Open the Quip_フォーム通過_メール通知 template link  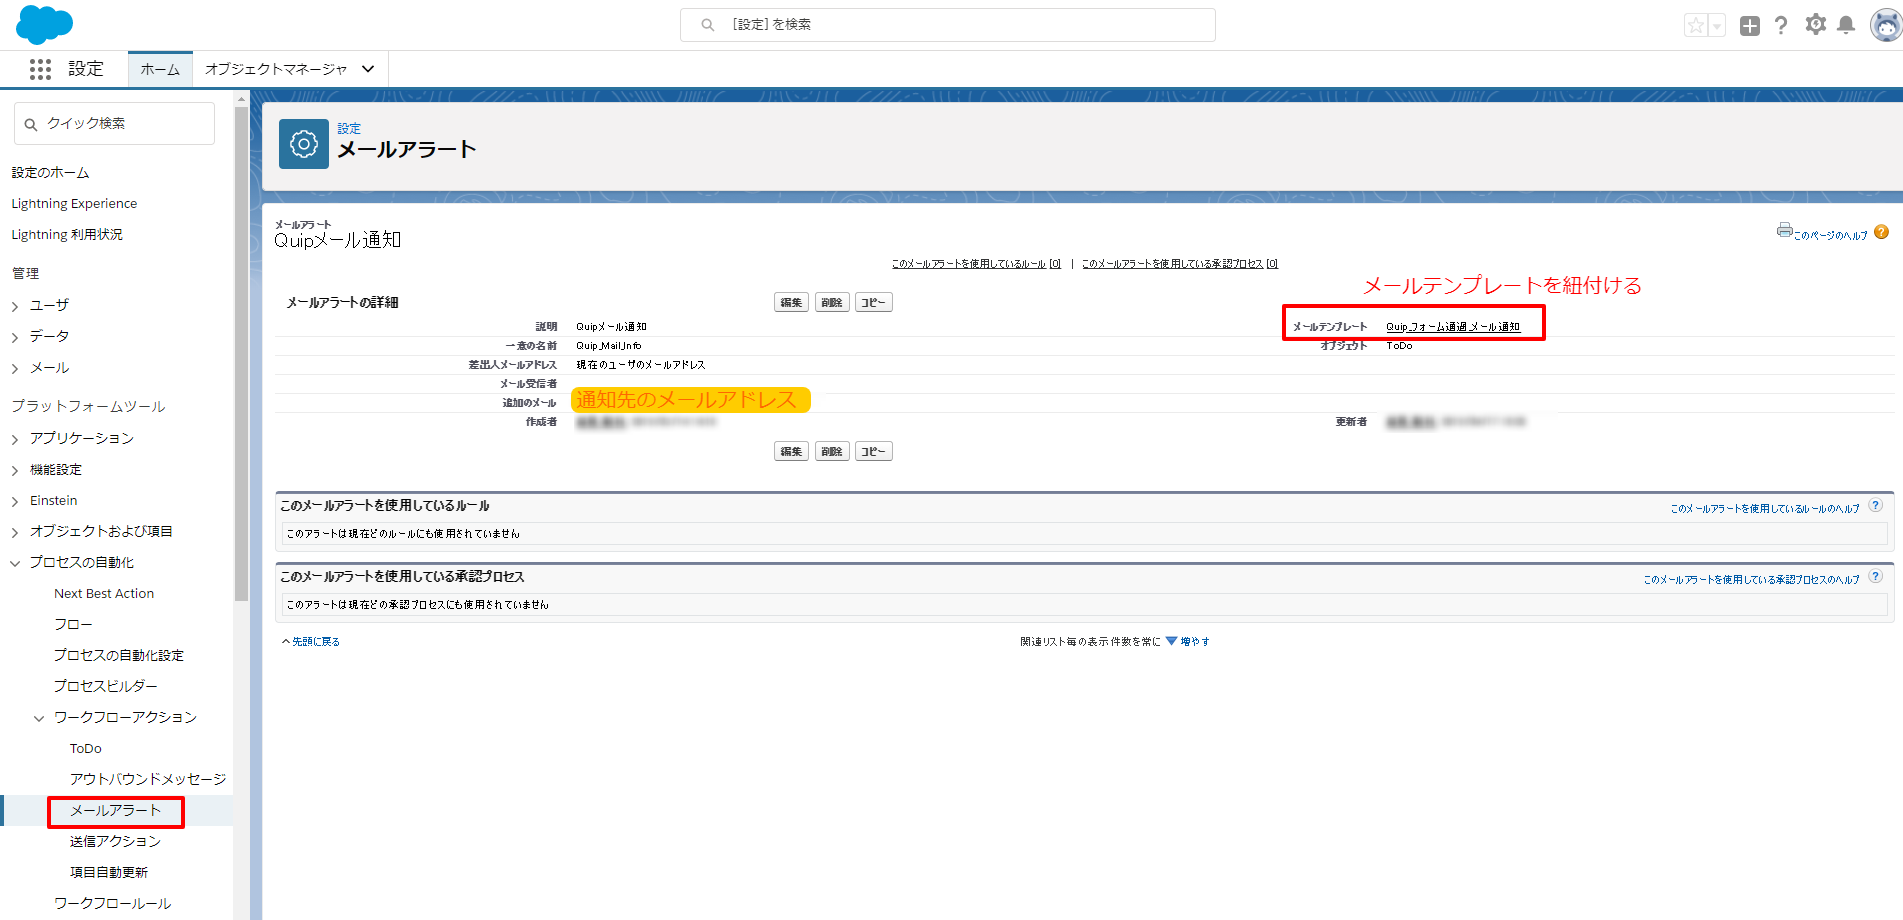tap(1452, 327)
